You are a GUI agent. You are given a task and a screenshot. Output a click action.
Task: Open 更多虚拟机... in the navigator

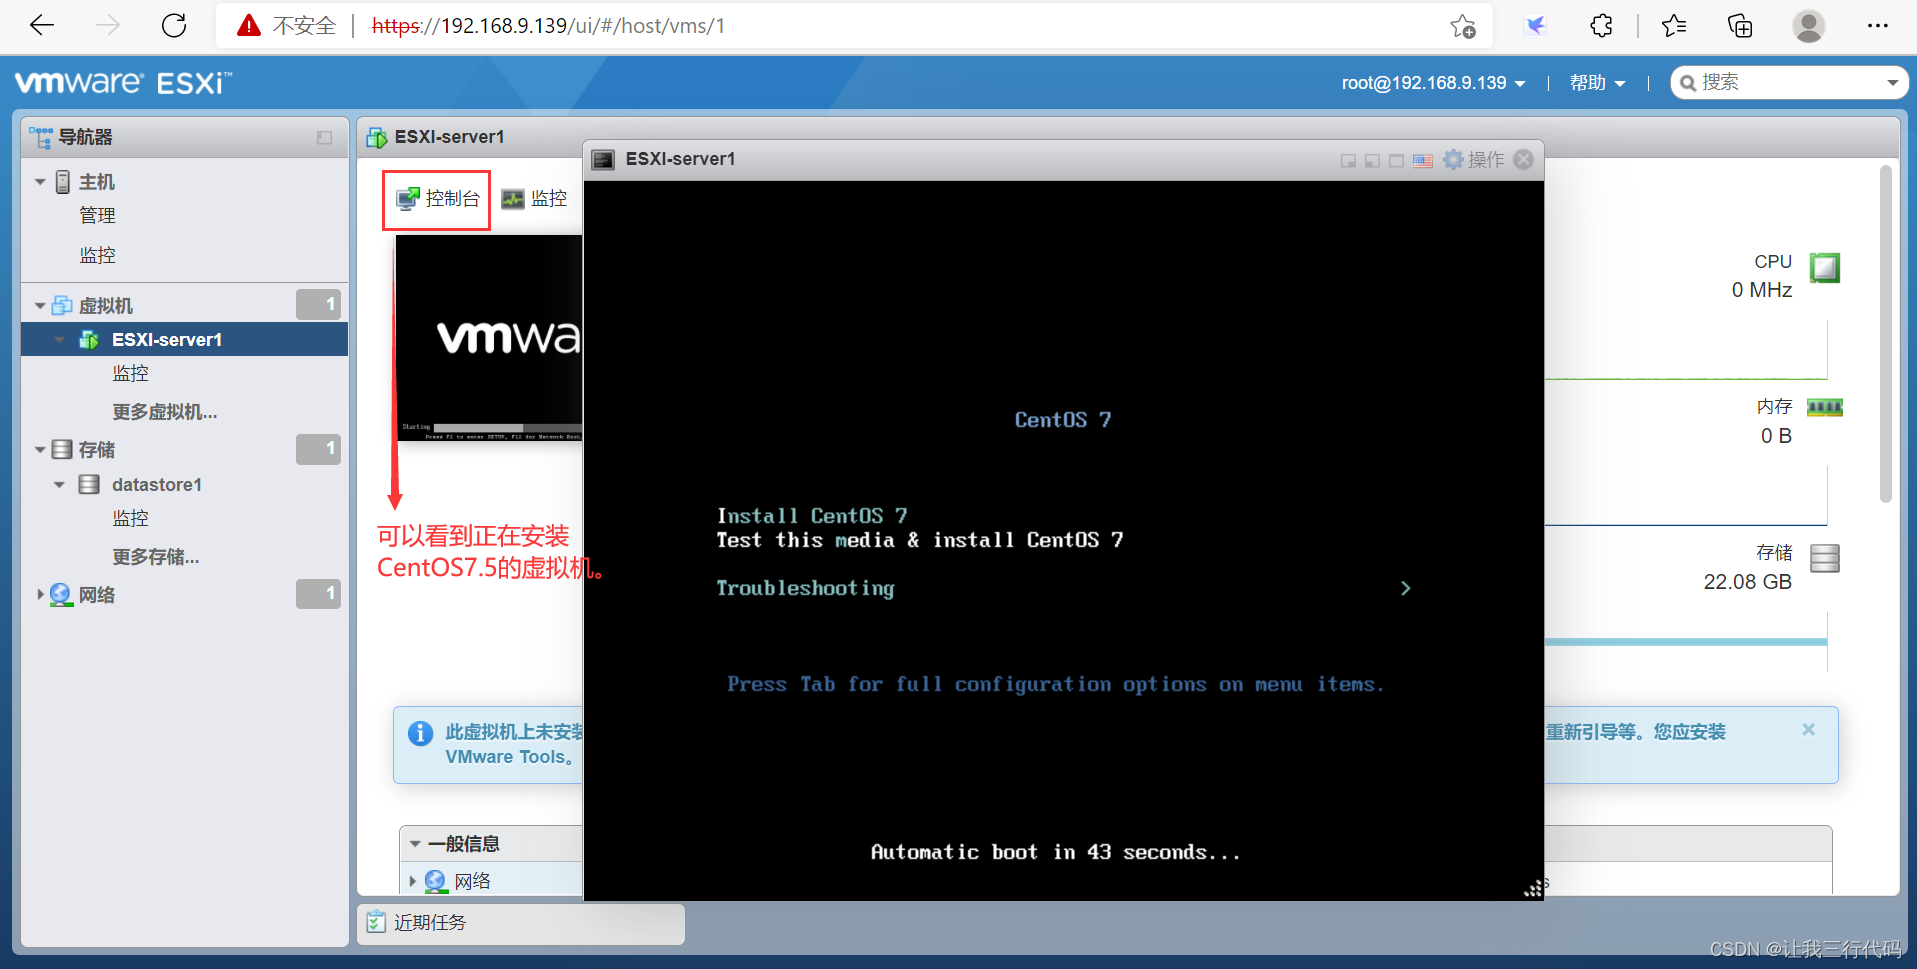point(164,411)
